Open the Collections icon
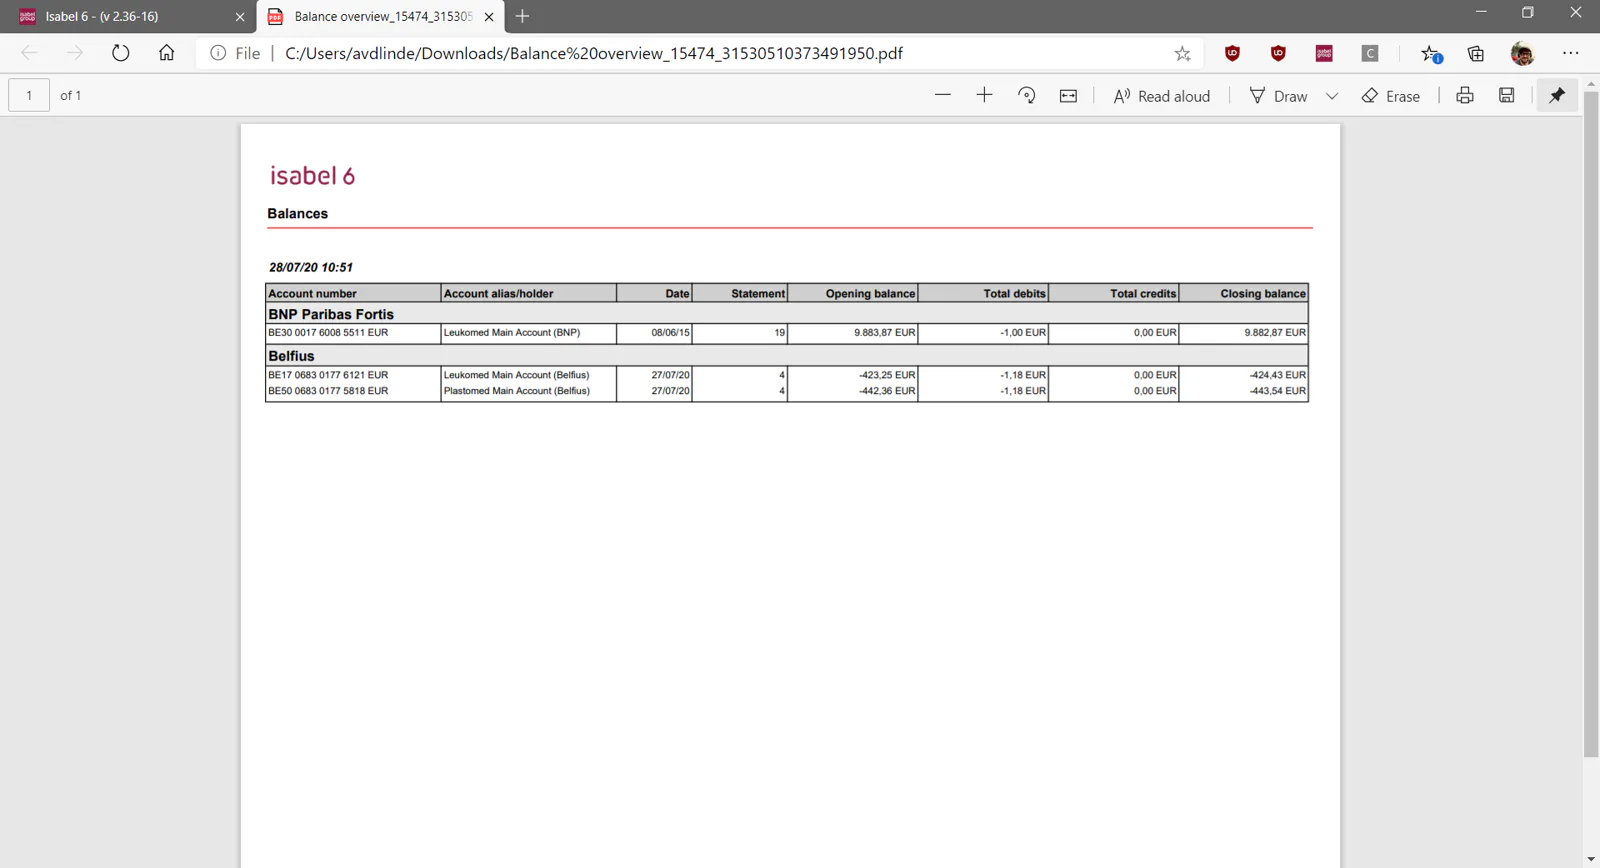This screenshot has height=868, width=1600. (x=1476, y=54)
